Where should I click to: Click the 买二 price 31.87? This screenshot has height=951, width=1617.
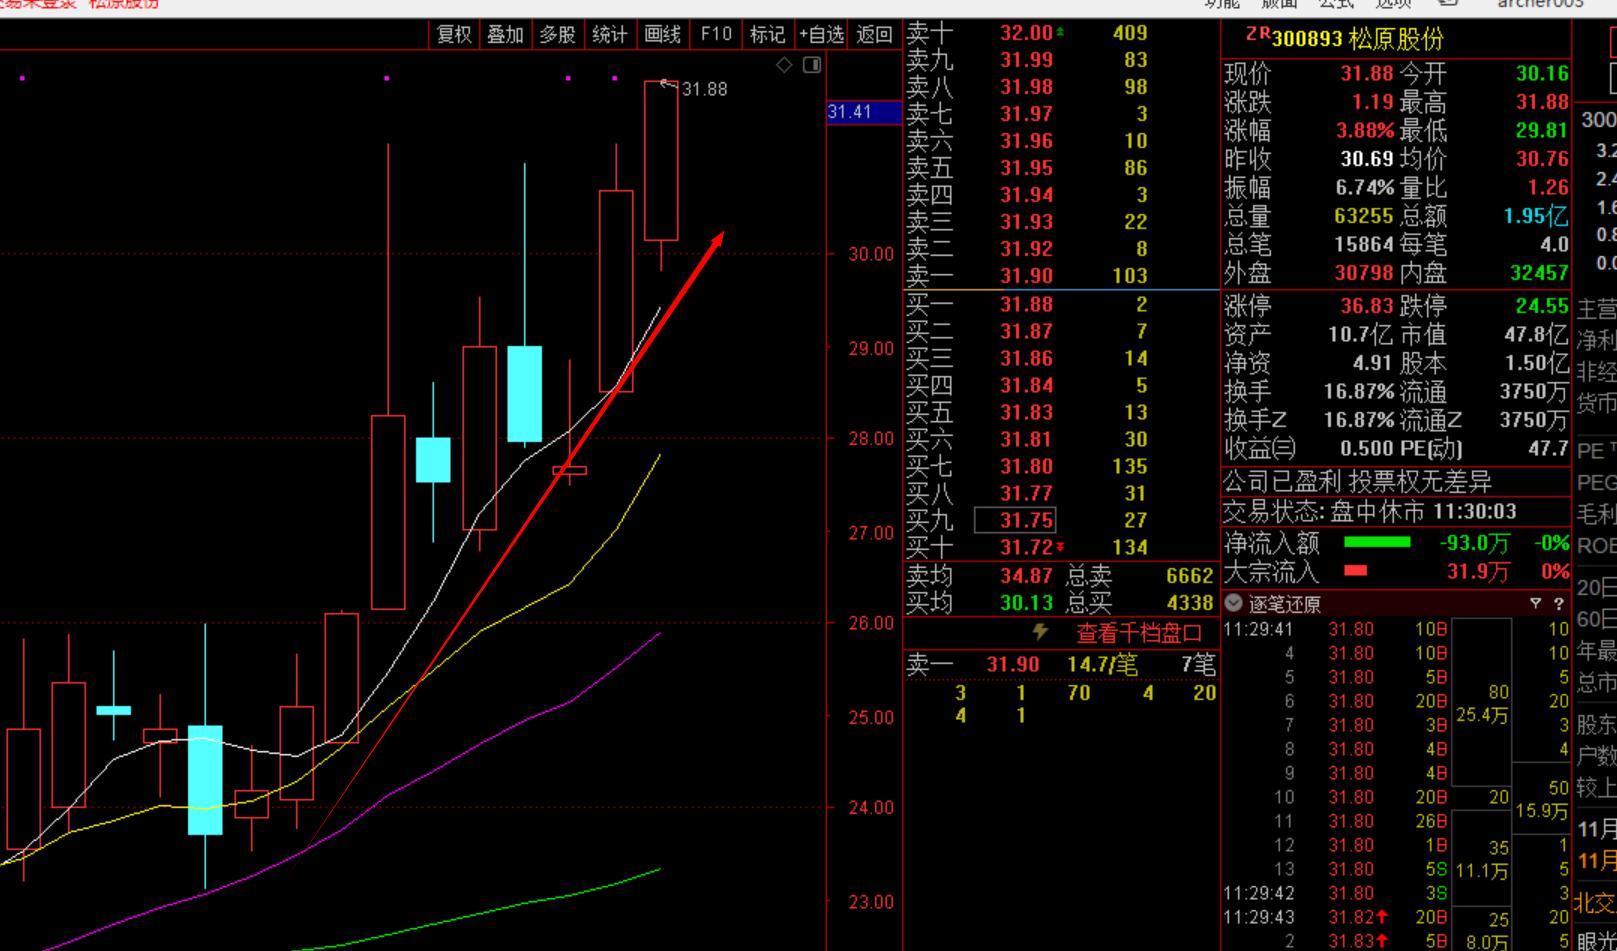tap(1026, 332)
